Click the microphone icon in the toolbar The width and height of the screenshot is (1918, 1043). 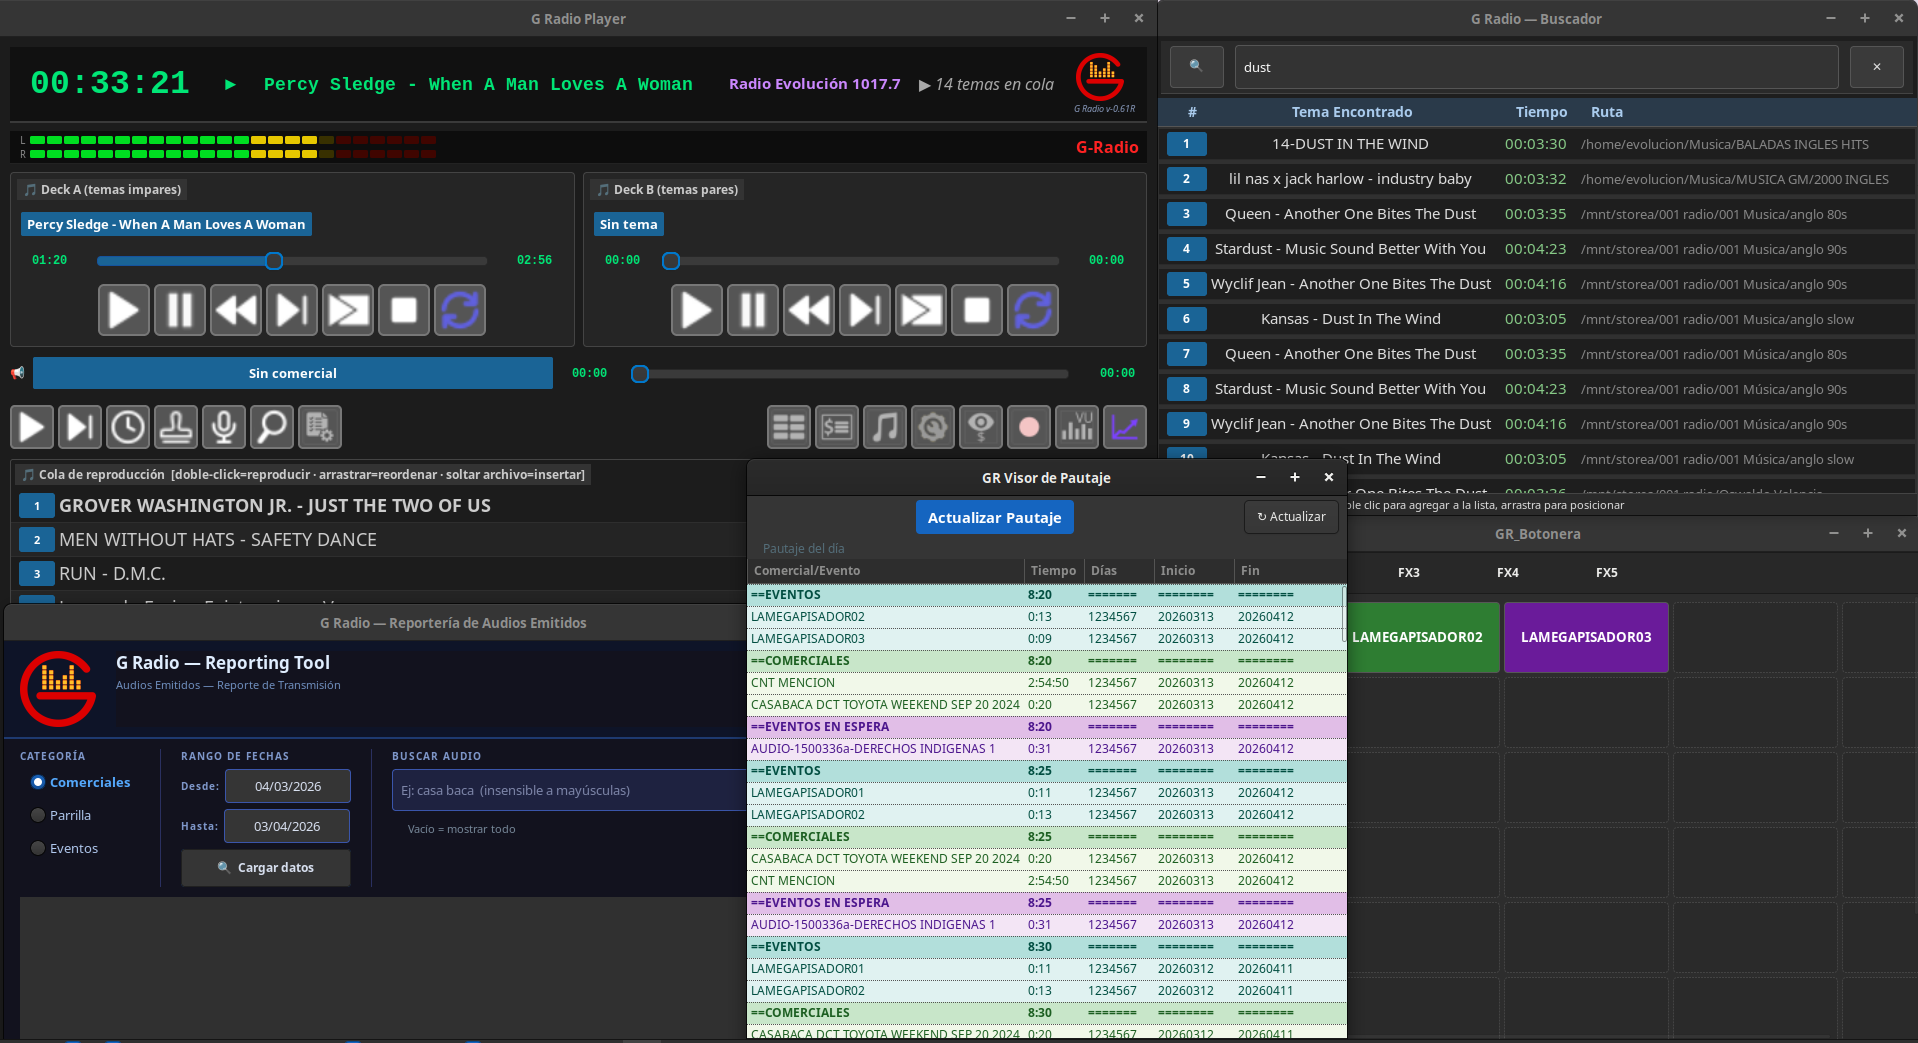pyautogui.click(x=224, y=427)
